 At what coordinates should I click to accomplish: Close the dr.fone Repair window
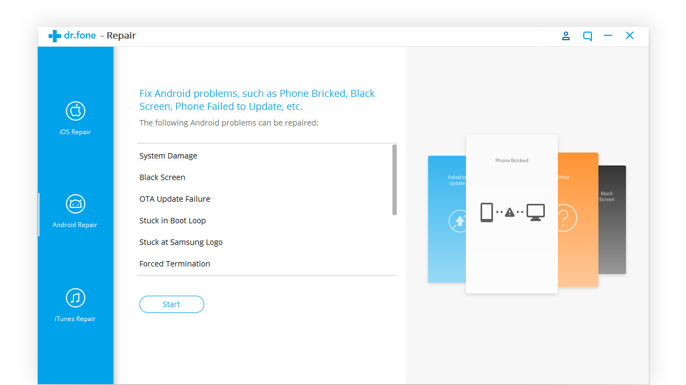(630, 35)
